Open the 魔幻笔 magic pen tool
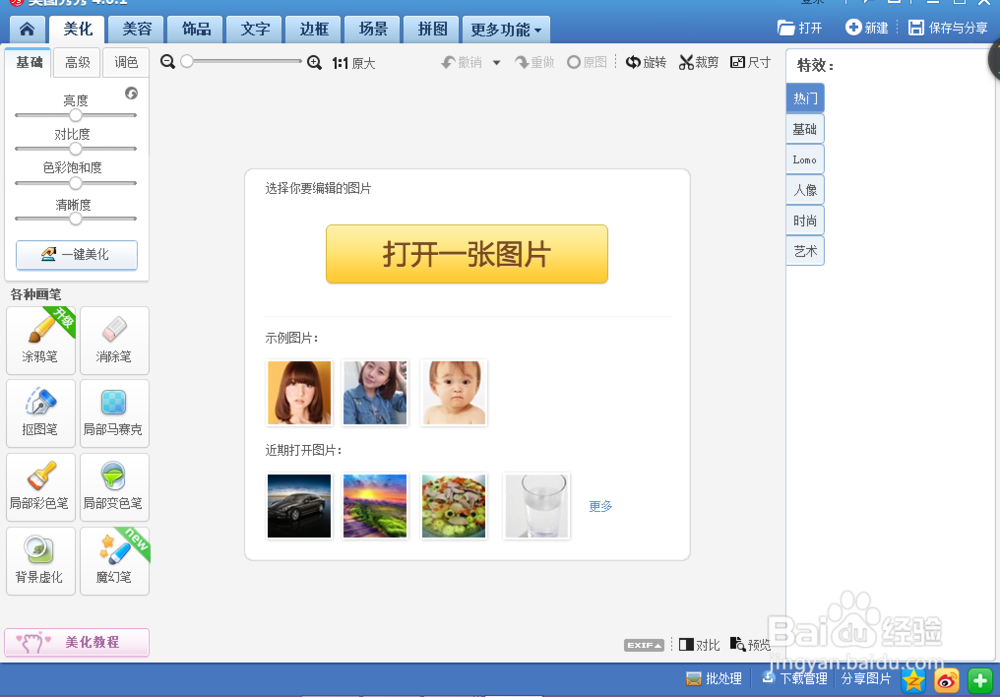The image size is (1000, 697). pos(114,560)
